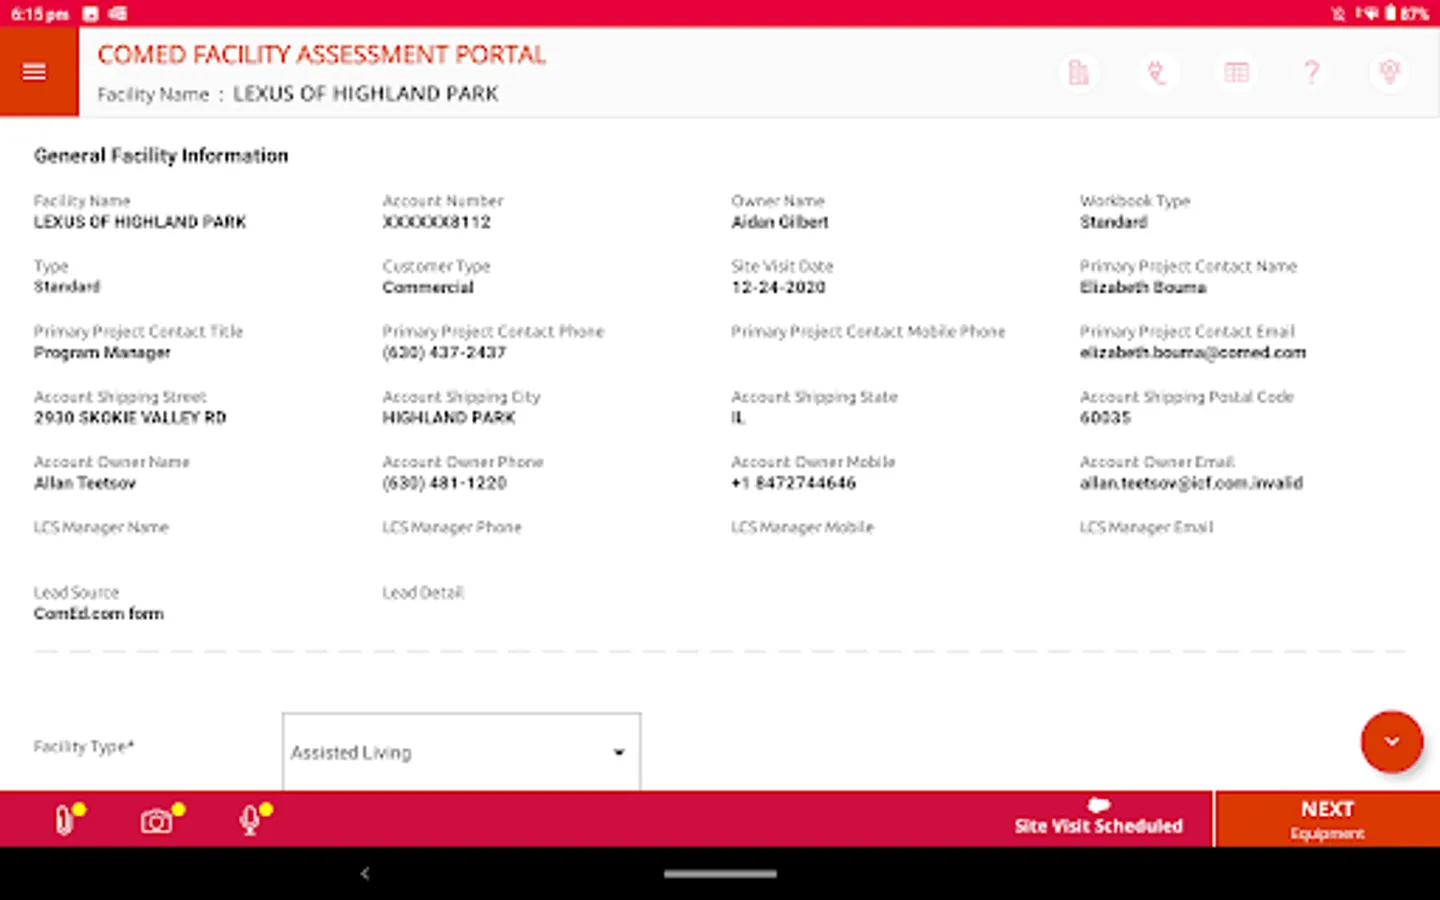Viewport: 1440px width, 900px height.
Task: Select Primary Contact Phone (630) 437-2437
Action: 444,352
